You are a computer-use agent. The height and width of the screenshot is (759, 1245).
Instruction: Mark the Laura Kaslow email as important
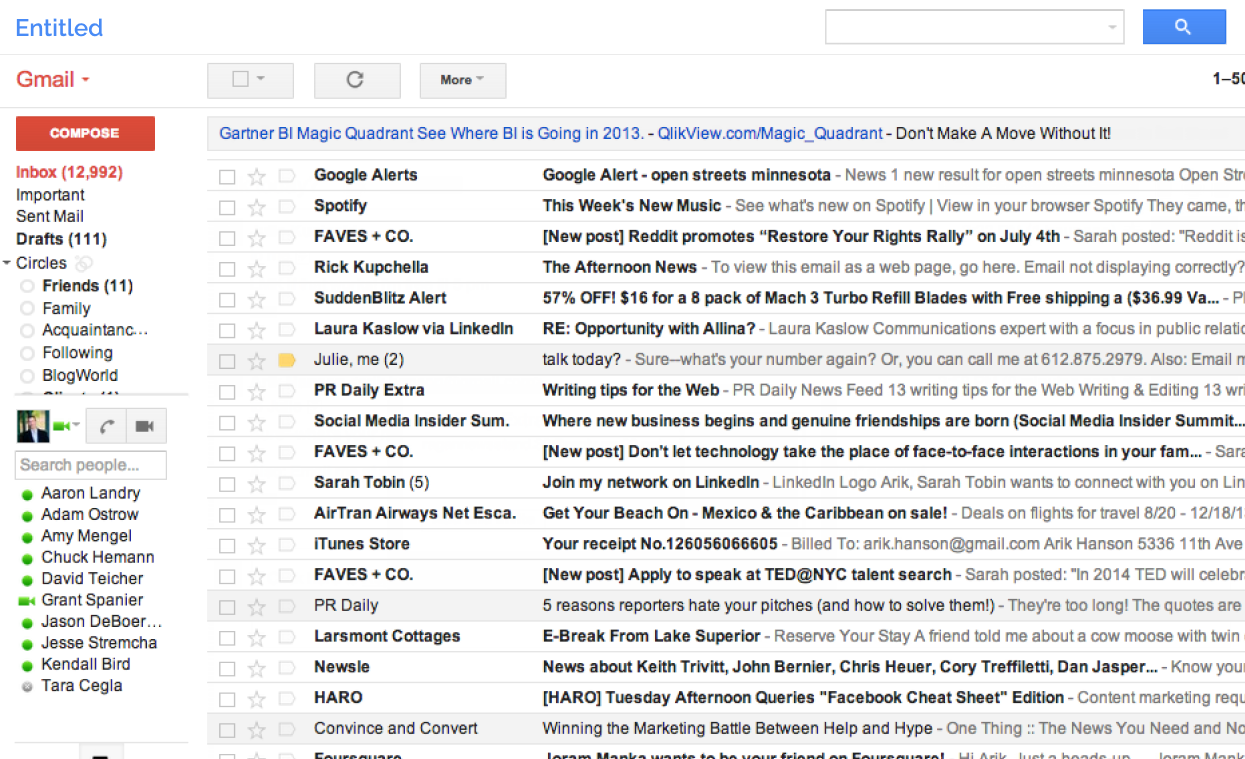tap(286, 330)
